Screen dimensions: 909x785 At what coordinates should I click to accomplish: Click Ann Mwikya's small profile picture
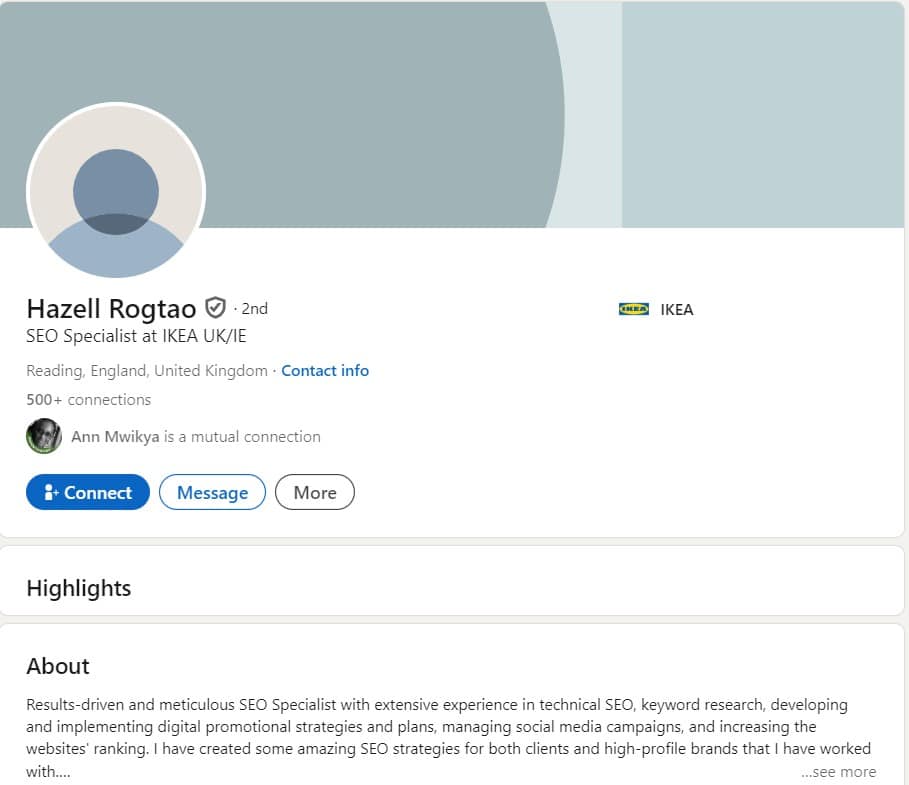pyautogui.click(x=44, y=437)
